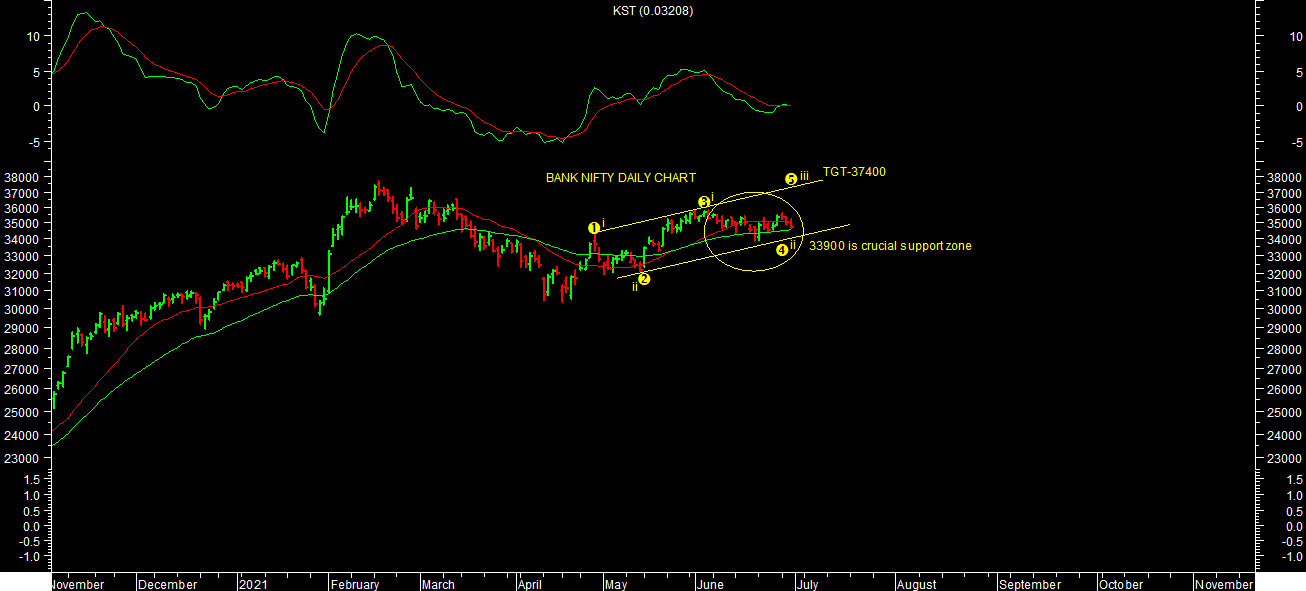Click yellow wave marker 1 on chart
This screenshot has width=1306, height=591.
pyautogui.click(x=593, y=228)
